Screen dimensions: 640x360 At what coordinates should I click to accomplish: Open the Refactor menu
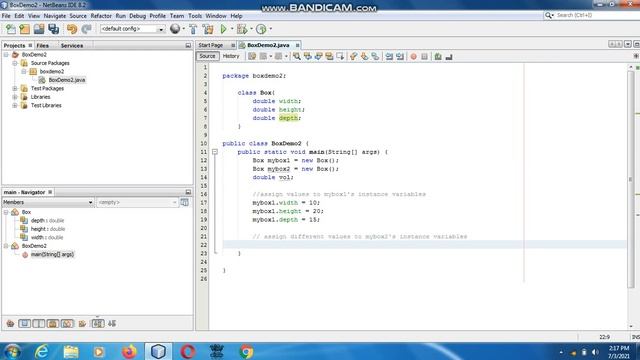(x=101, y=16)
